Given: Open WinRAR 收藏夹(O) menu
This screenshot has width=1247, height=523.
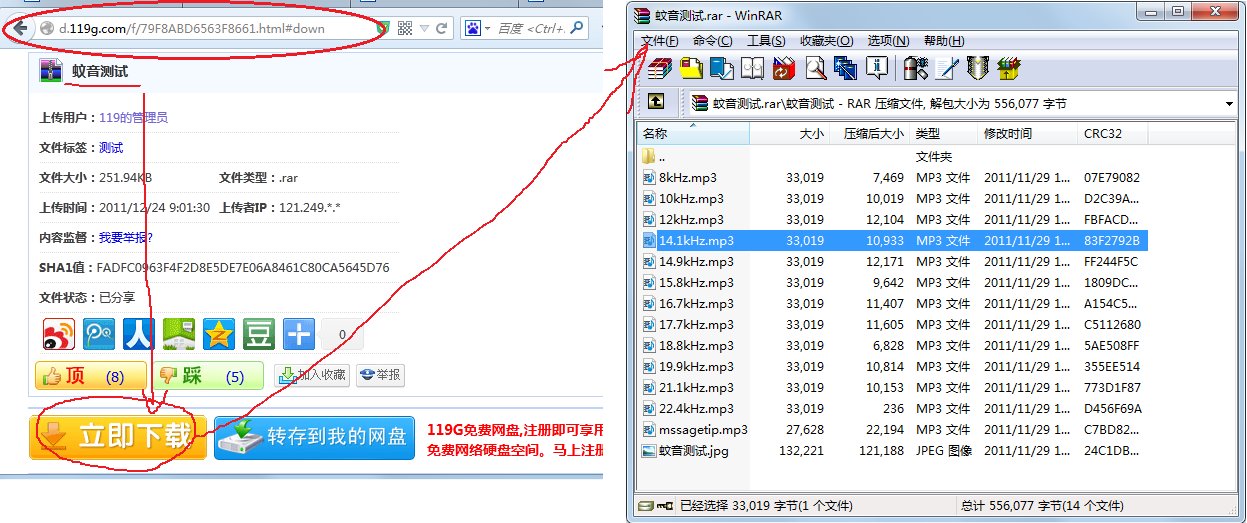Looking at the screenshot, I should pos(826,41).
